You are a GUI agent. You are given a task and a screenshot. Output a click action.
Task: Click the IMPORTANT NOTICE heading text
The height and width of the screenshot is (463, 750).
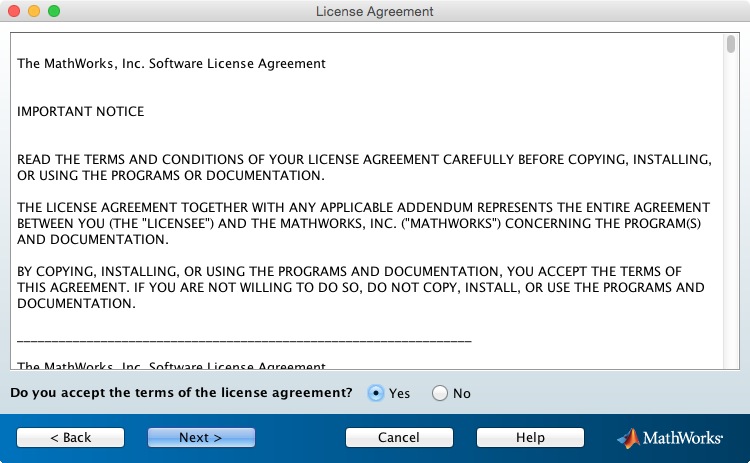(x=80, y=111)
